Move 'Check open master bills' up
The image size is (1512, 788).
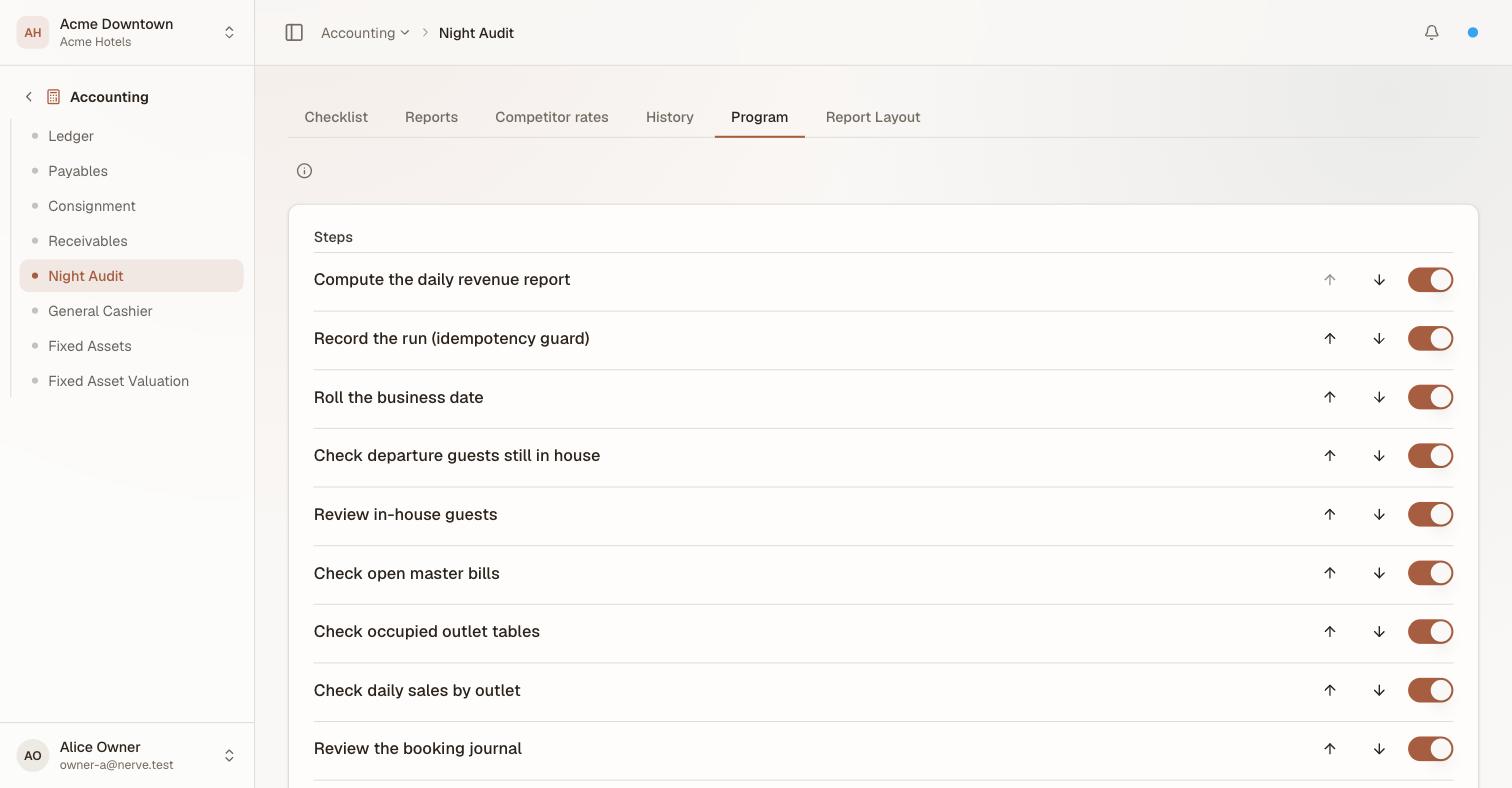1330,573
